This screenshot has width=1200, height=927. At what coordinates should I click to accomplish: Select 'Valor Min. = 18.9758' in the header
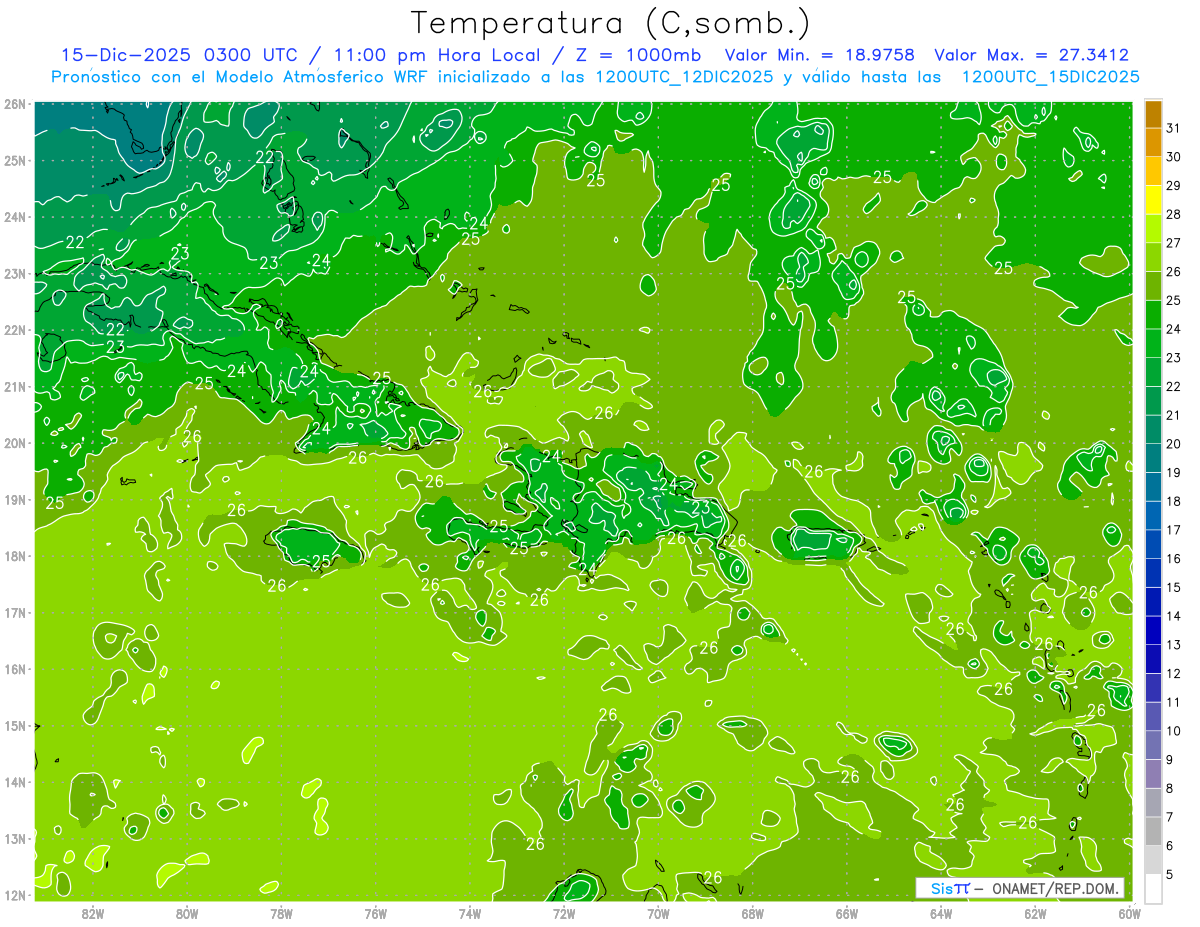coord(820,55)
